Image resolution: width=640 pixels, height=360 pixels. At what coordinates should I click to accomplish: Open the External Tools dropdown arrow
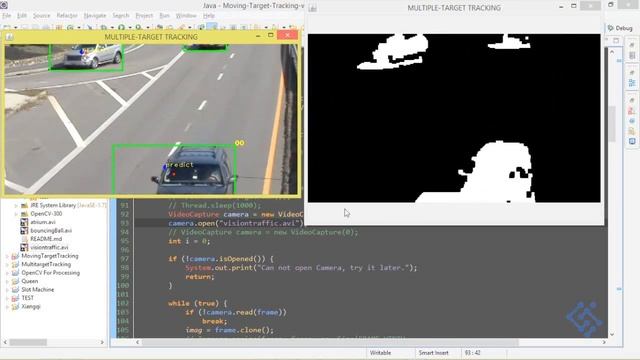tap(148, 28)
